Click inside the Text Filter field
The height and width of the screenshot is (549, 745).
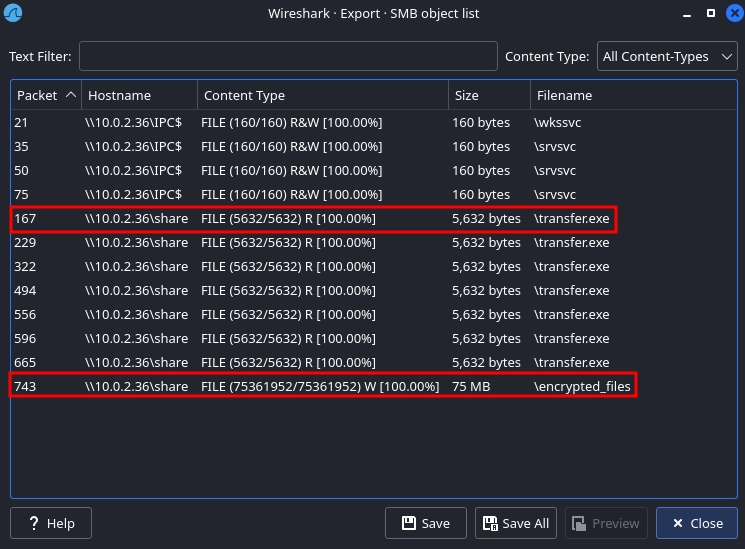tap(288, 57)
